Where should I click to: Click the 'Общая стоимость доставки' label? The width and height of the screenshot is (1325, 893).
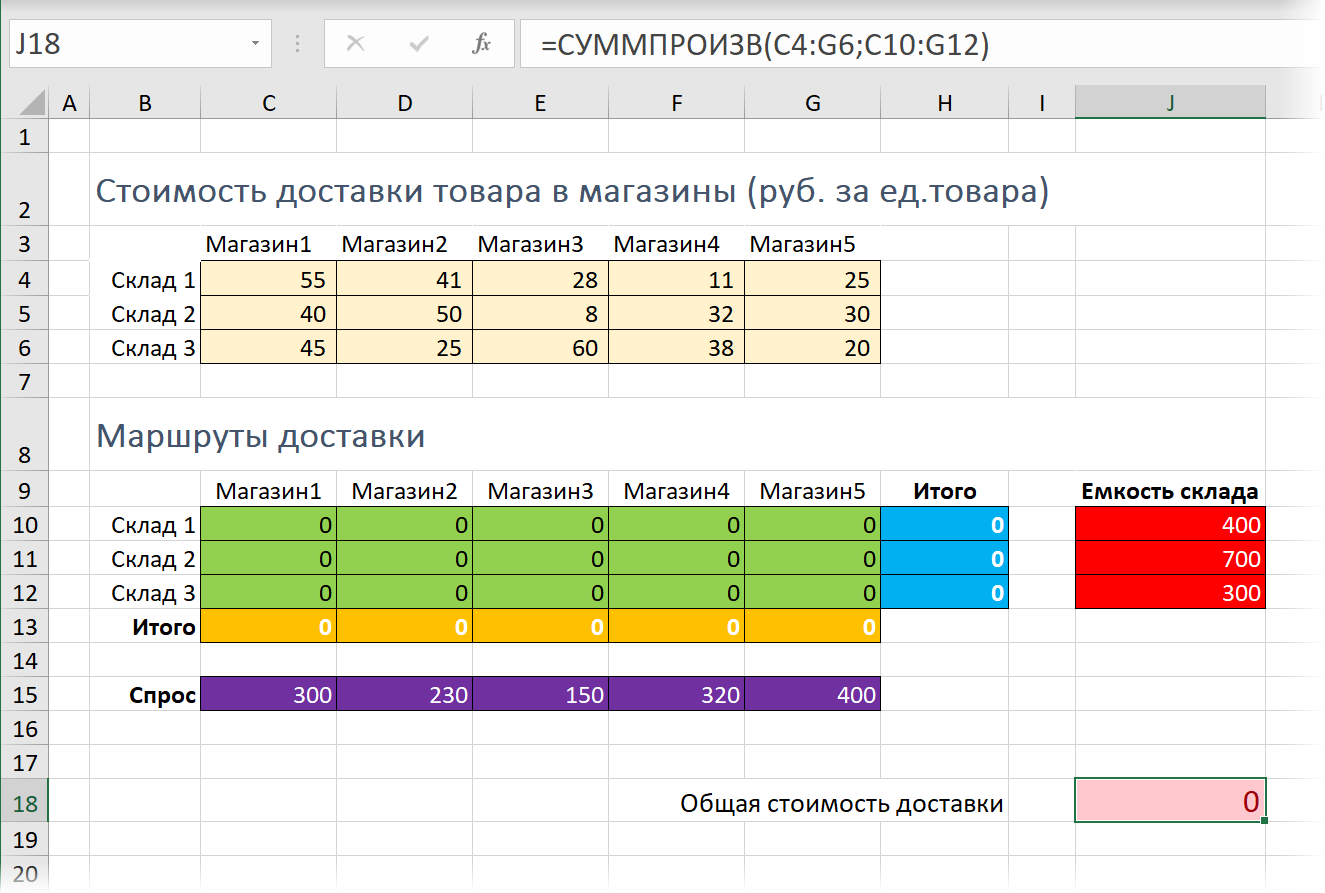[x=842, y=803]
